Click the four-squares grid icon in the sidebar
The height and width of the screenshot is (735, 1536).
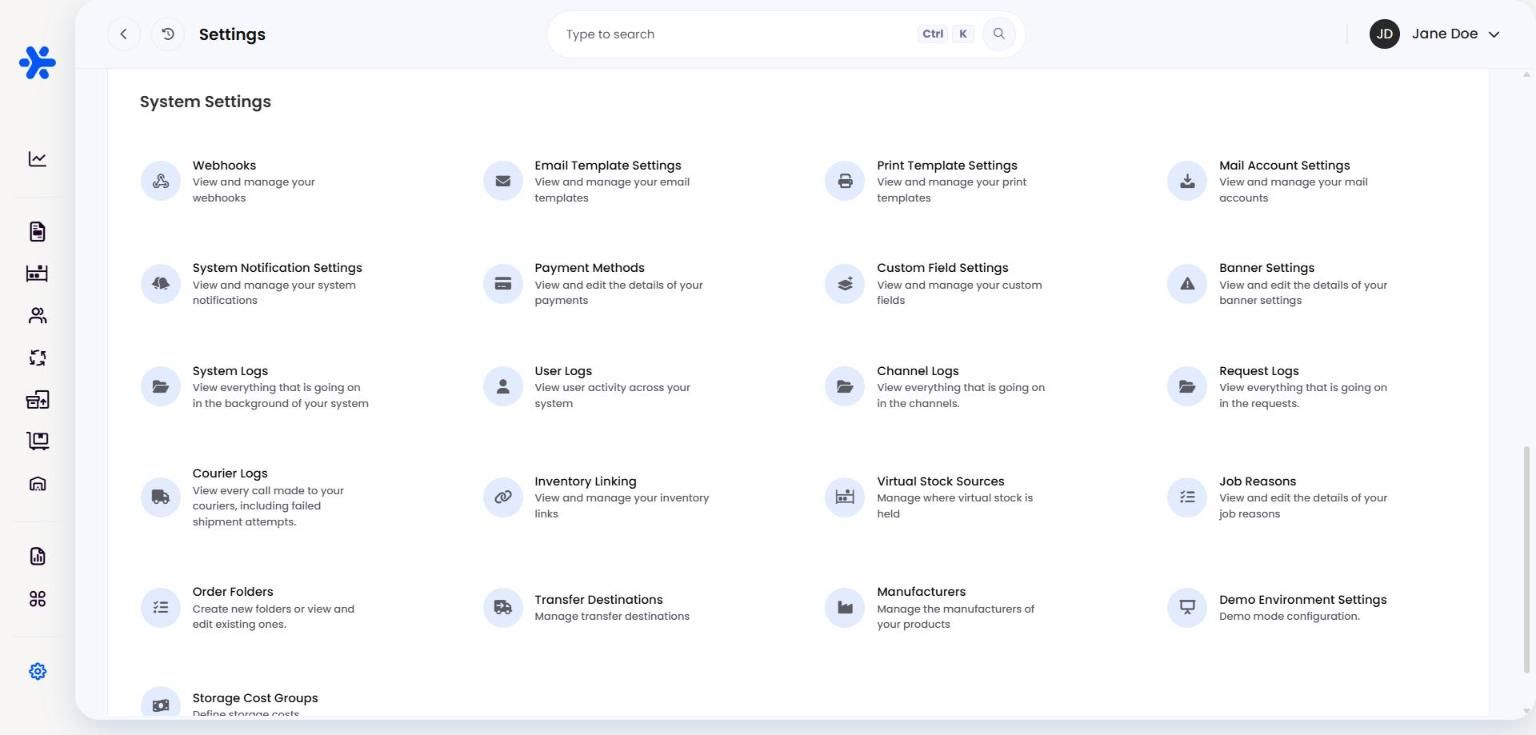click(37, 599)
